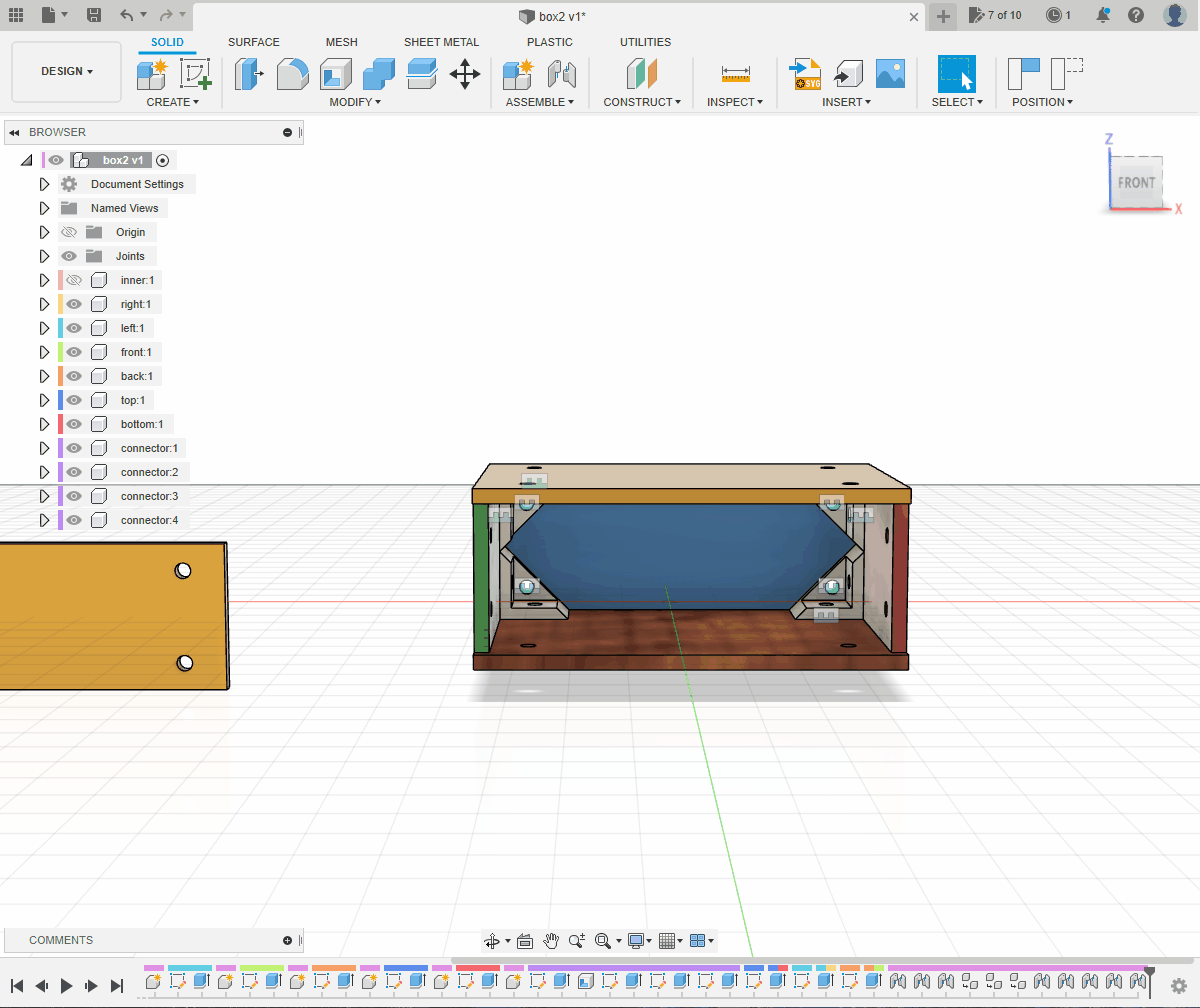Click the Joint tool icon
The image size is (1200, 1008).
click(562, 74)
